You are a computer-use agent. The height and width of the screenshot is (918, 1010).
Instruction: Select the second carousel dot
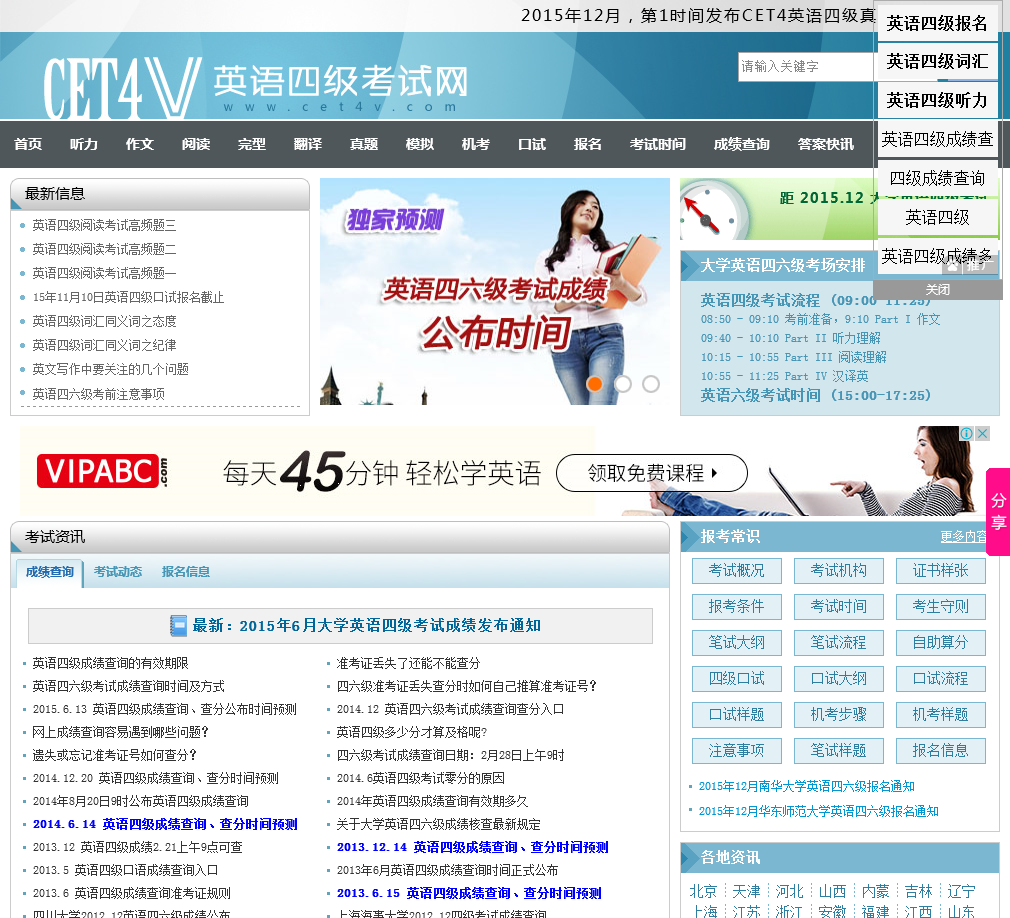623,384
